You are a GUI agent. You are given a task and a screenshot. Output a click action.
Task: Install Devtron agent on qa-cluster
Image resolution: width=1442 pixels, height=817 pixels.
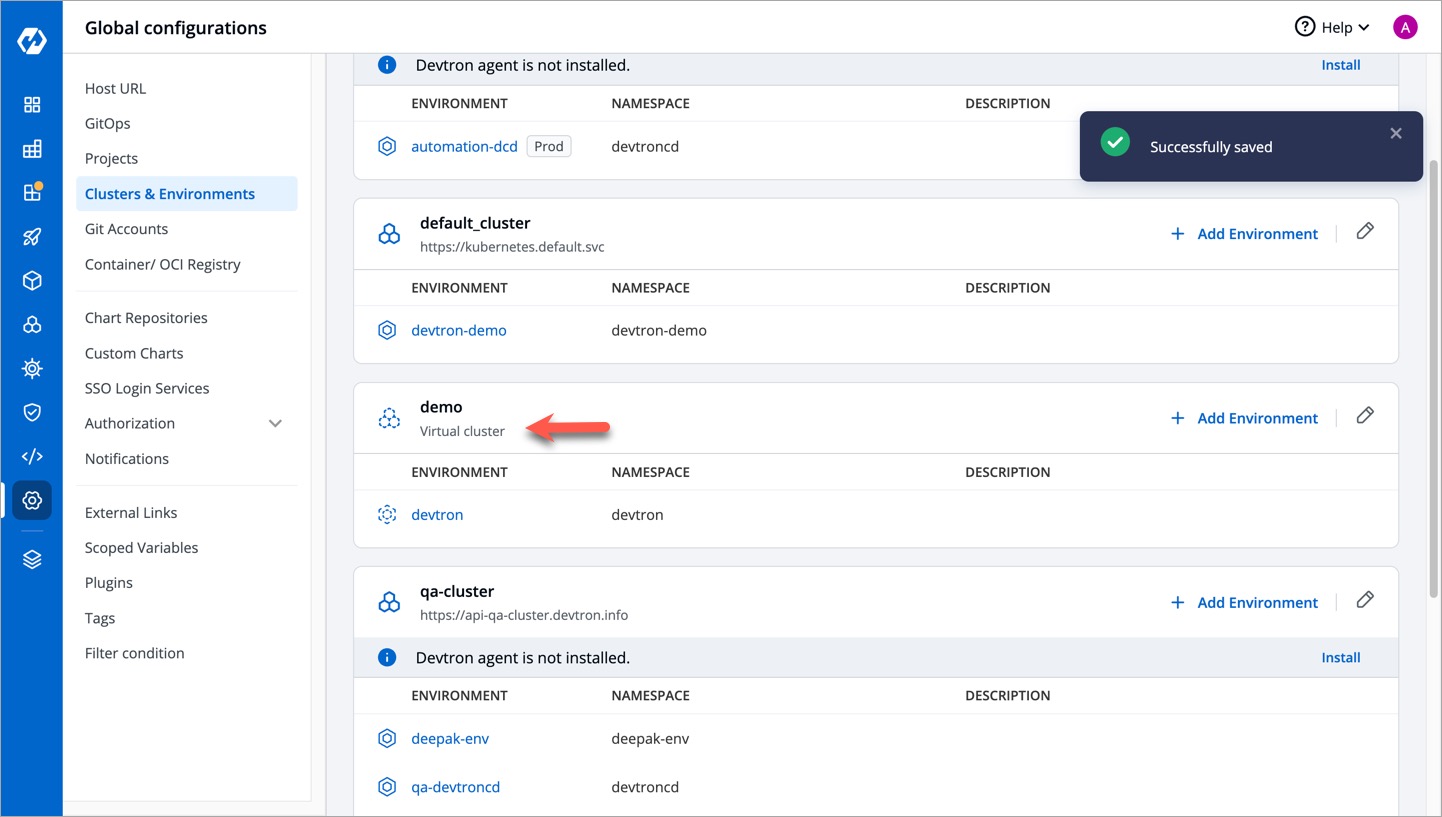[x=1341, y=657]
